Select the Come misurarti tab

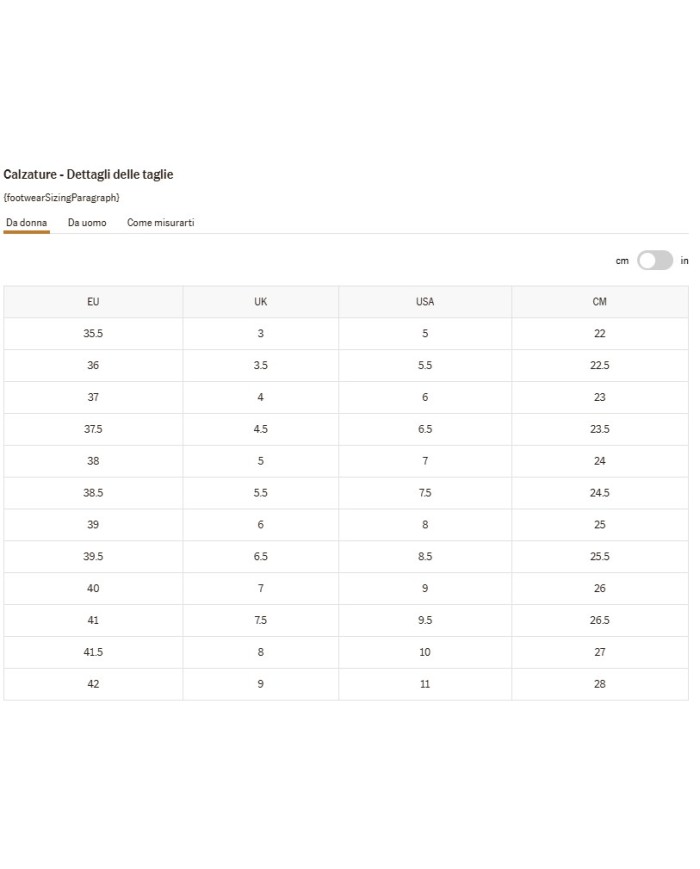(160, 222)
